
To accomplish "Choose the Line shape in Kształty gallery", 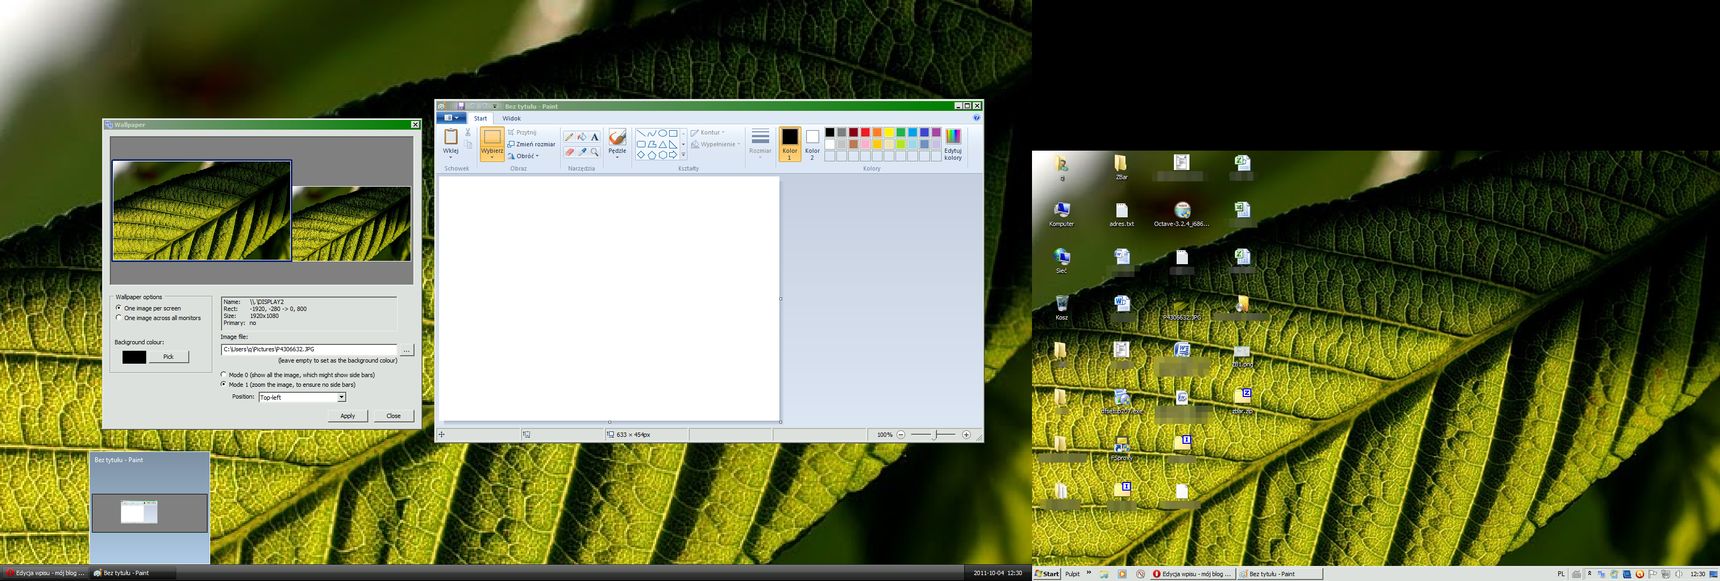I will (642, 133).
